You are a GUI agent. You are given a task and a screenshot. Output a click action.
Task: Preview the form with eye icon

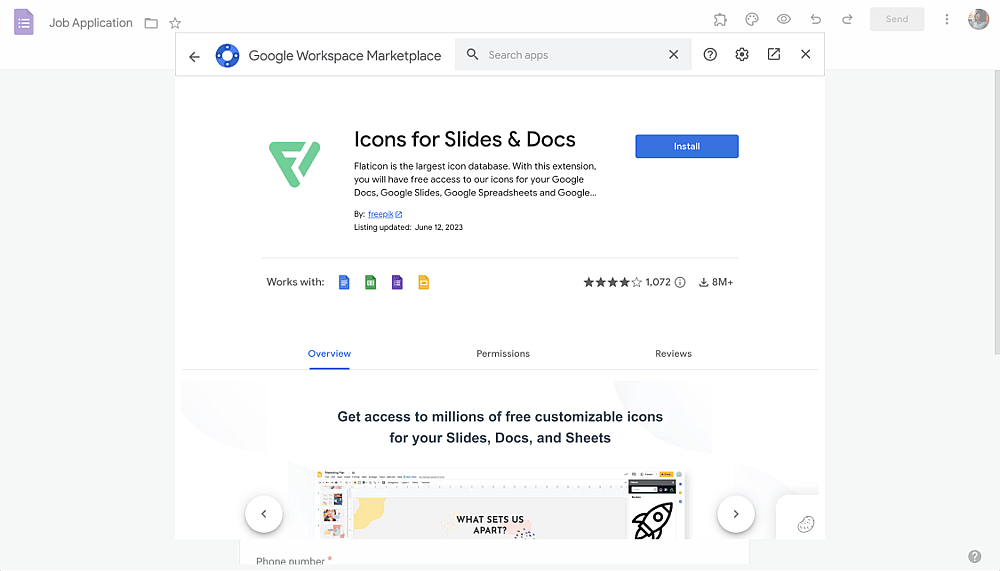[784, 19]
